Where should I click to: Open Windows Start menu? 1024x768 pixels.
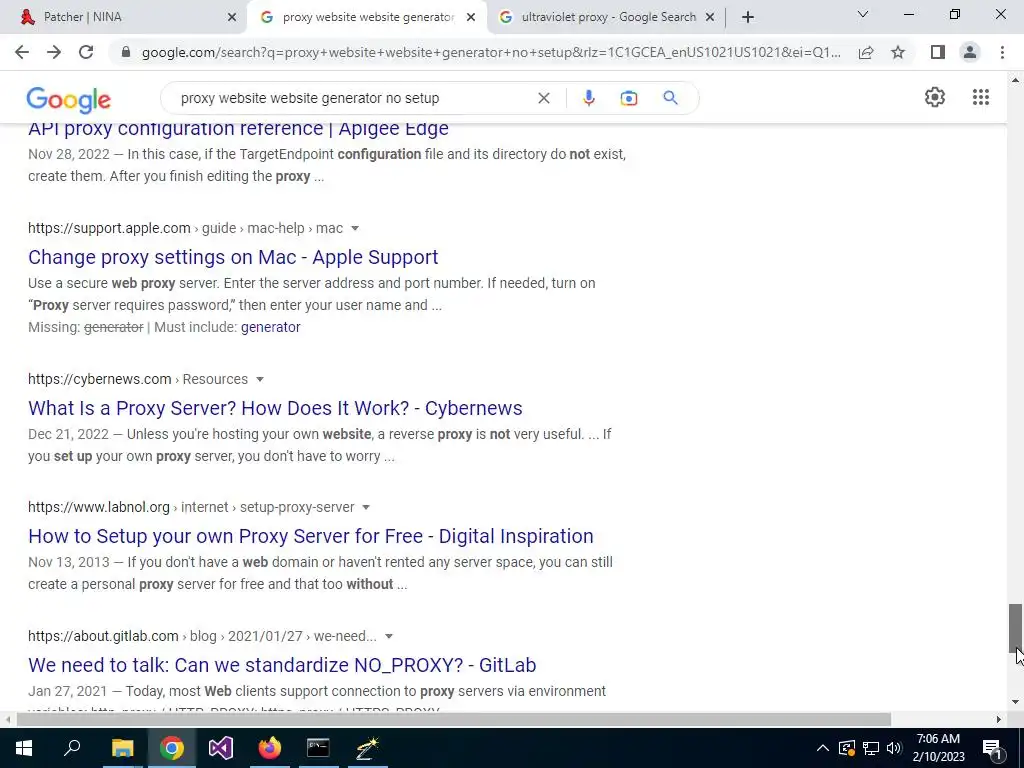(24, 748)
